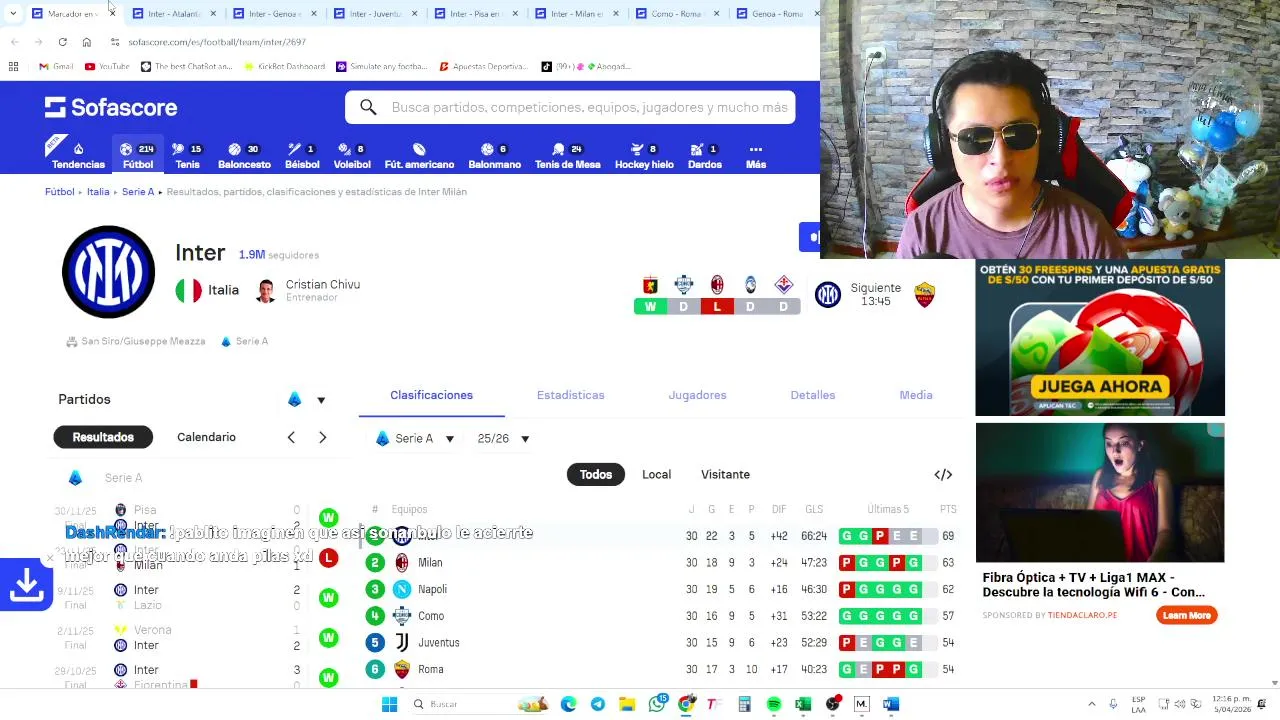Focus the Sofascore search field
Image resolution: width=1280 pixels, height=720 pixels.
pyautogui.click(x=570, y=107)
